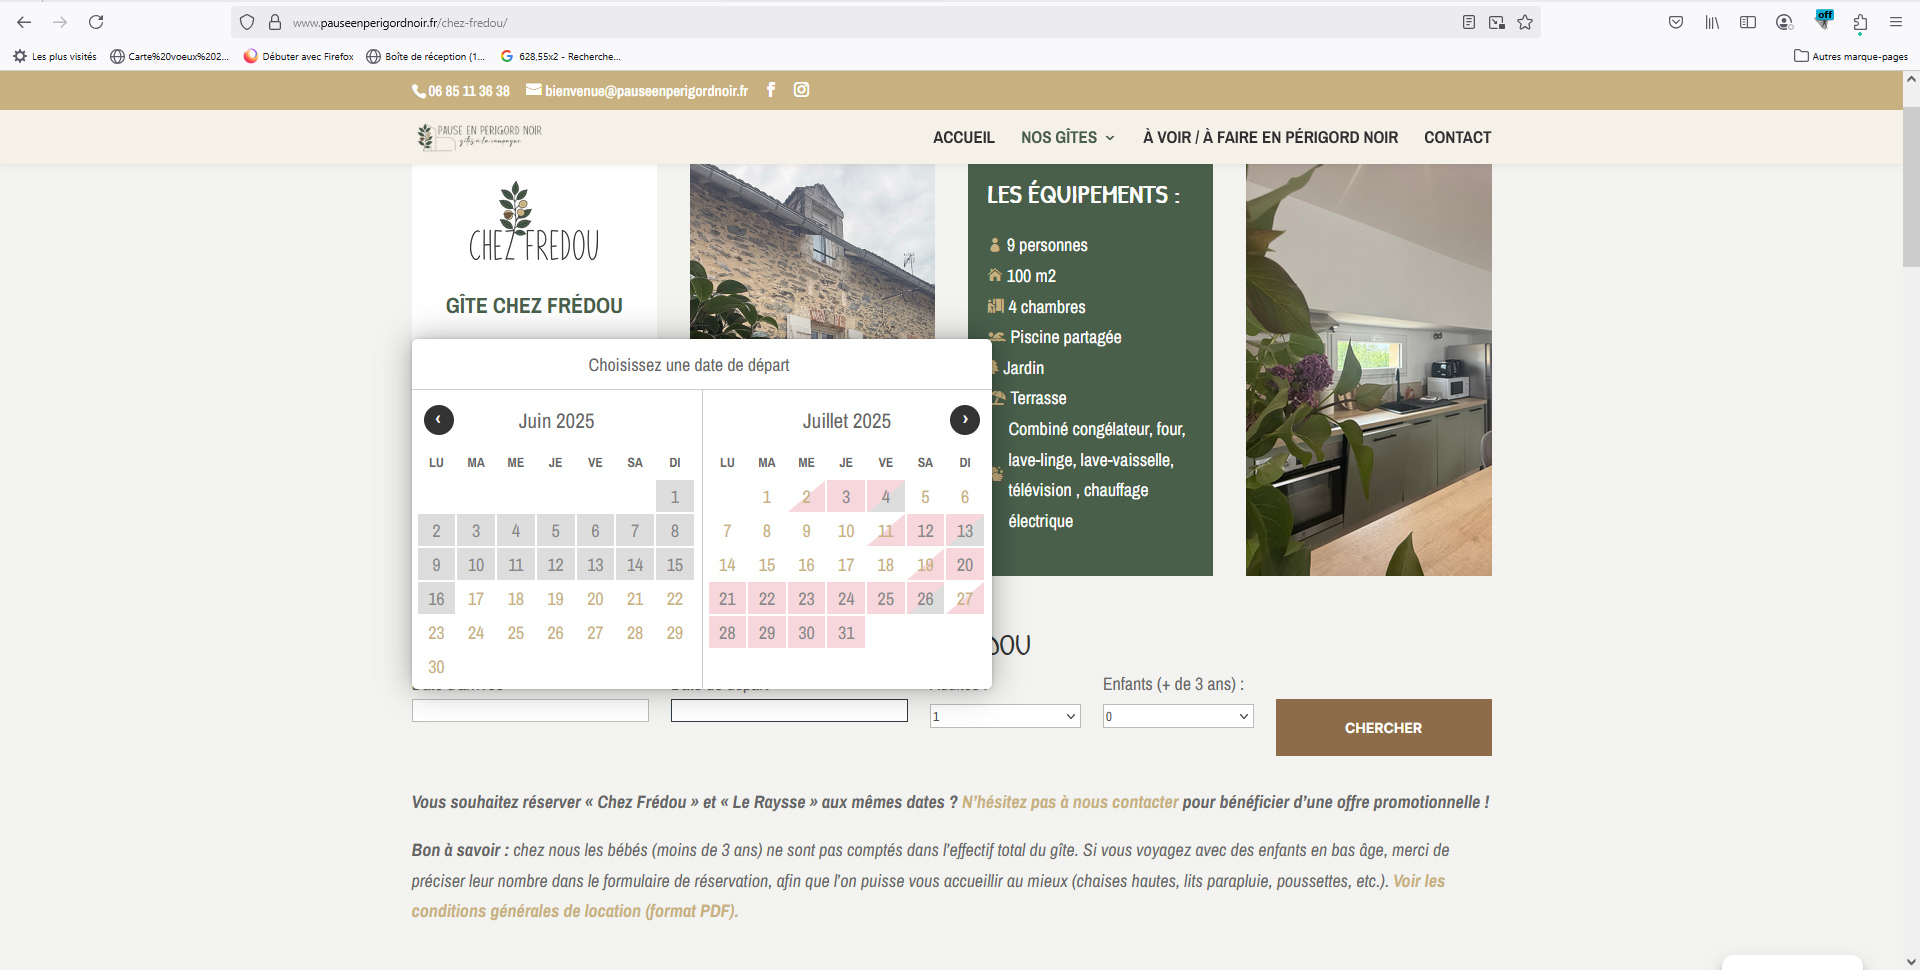
Task: Click the padlock site info icon
Action: (275, 22)
